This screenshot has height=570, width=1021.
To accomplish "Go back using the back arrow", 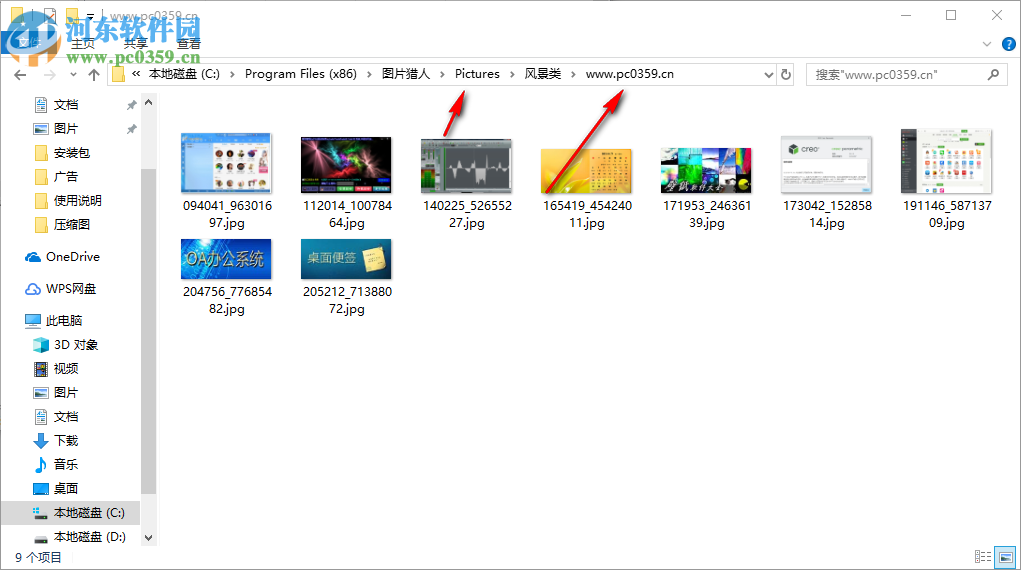I will pyautogui.click(x=20, y=75).
